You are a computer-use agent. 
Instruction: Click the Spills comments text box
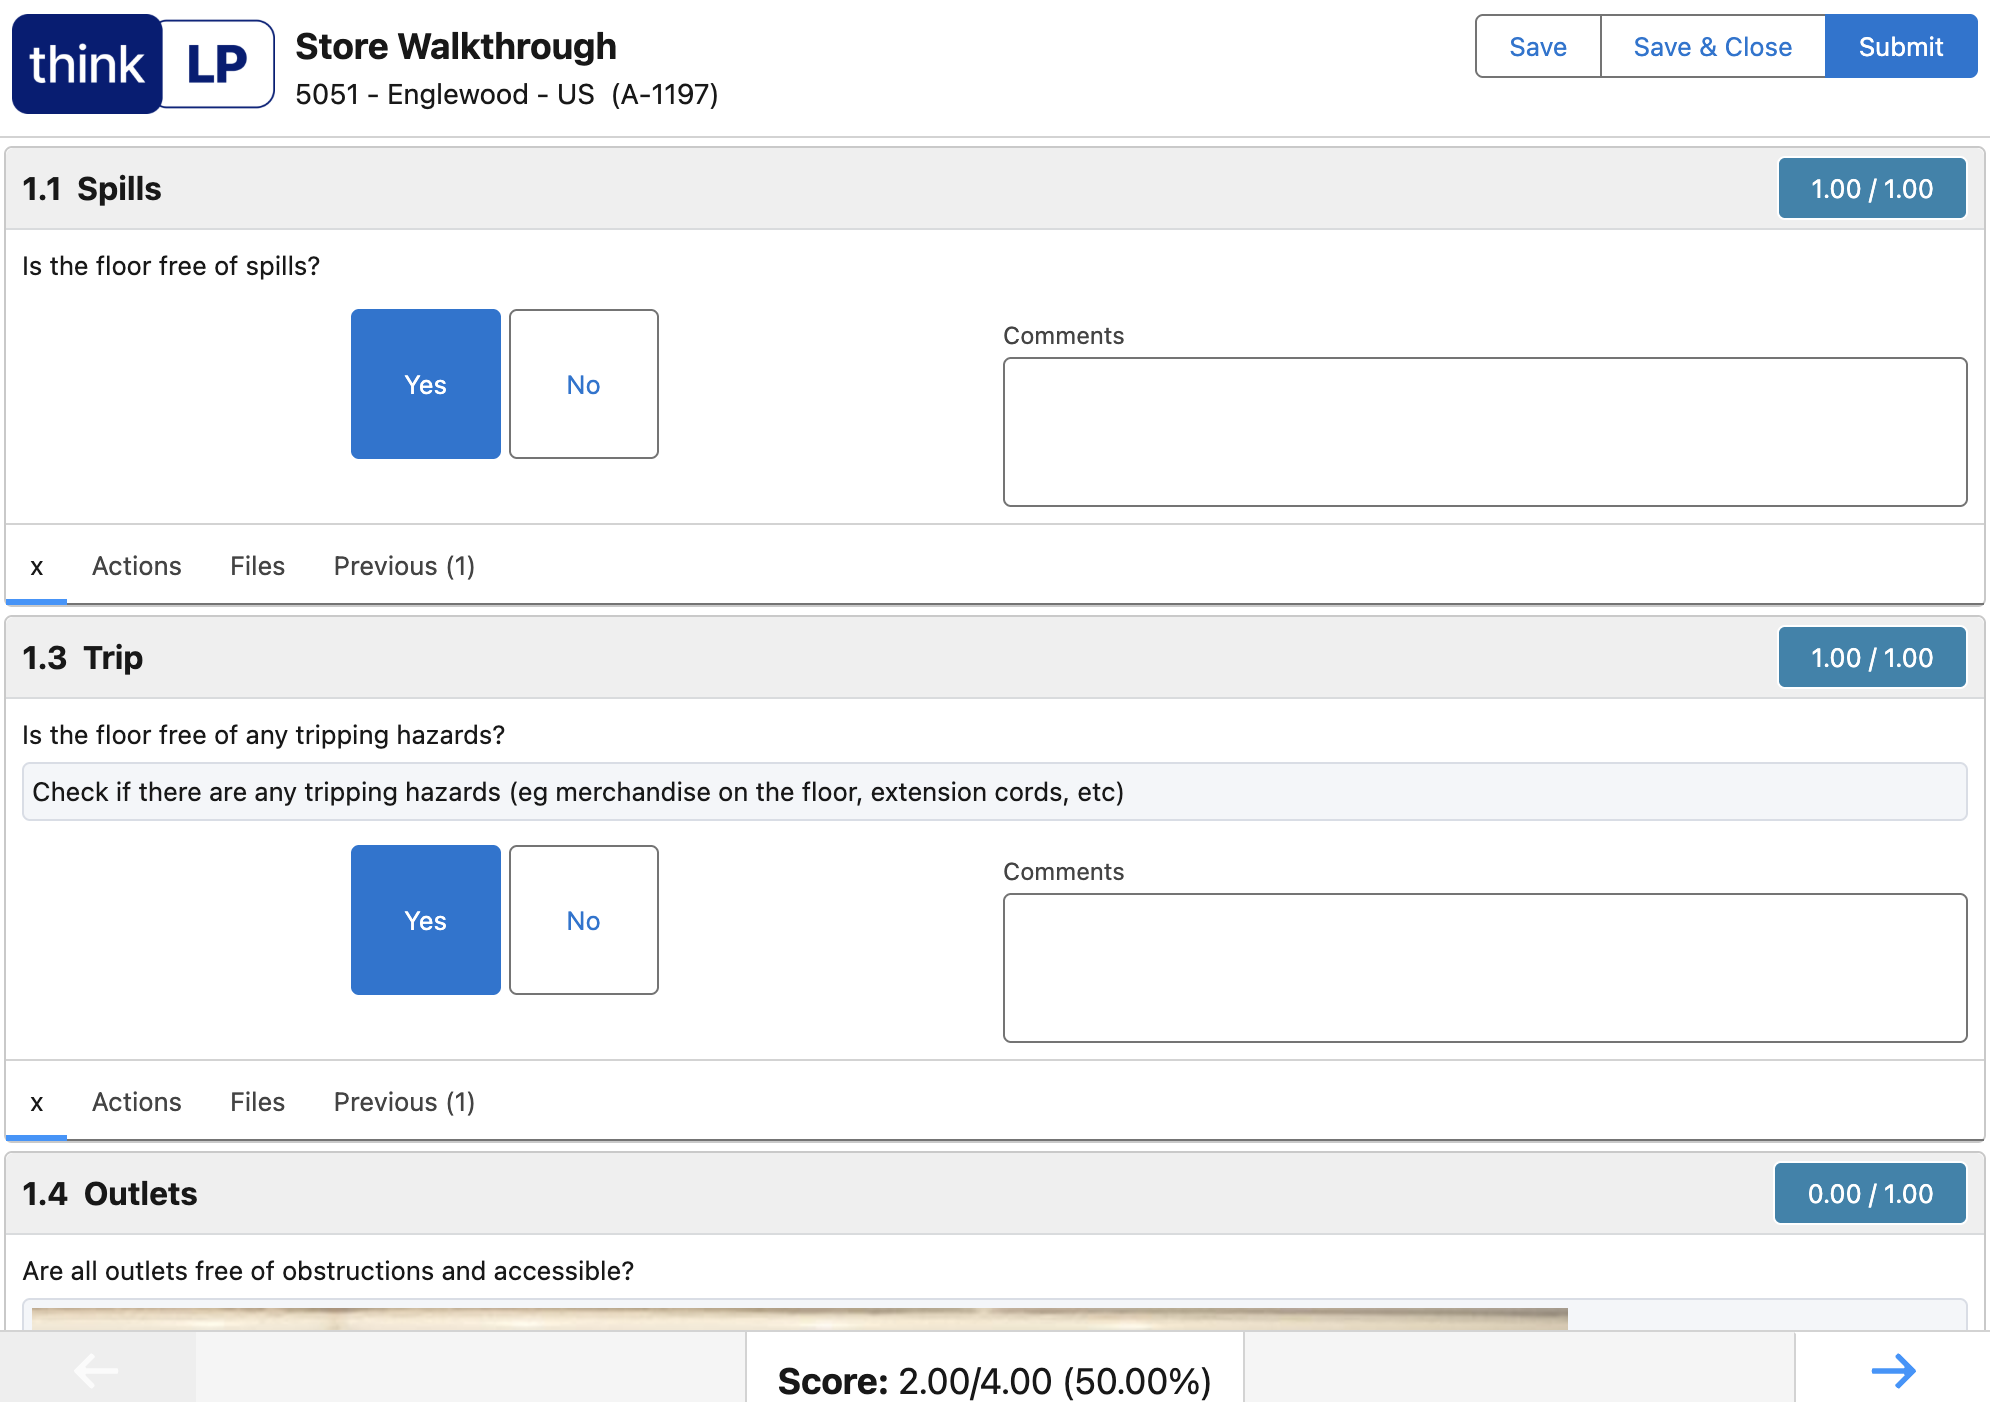pyautogui.click(x=1484, y=432)
